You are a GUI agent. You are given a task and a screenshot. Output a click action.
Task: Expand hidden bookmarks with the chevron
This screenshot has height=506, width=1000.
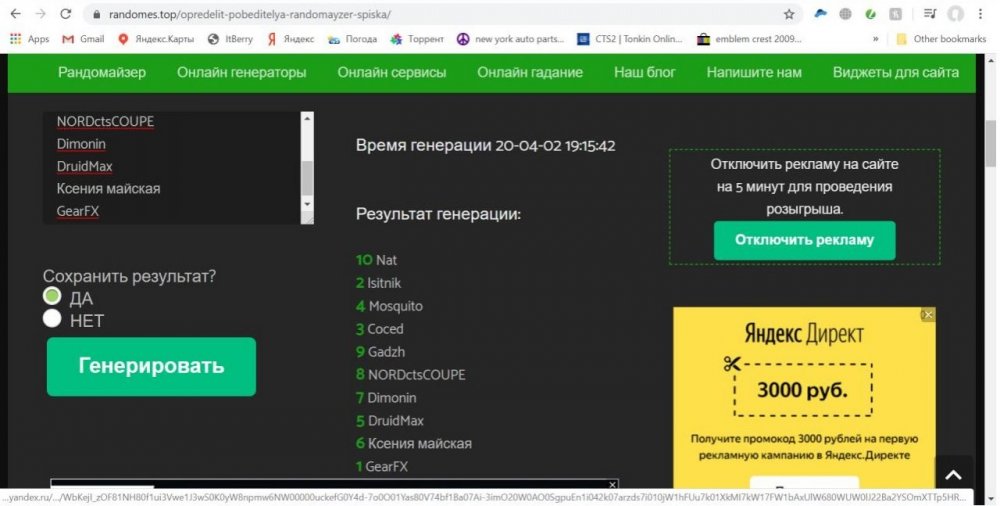coord(876,39)
